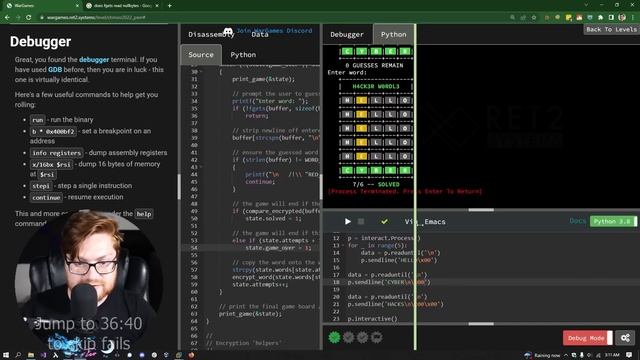The width and height of the screenshot is (640, 360).
Task: Click source line 54 state.game_over
Action: (278, 248)
